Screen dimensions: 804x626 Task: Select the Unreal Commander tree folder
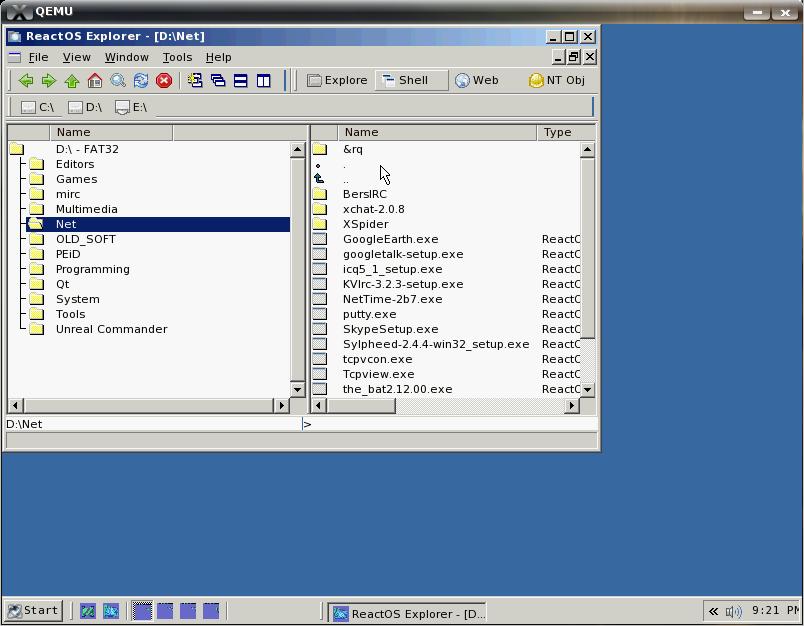111,329
